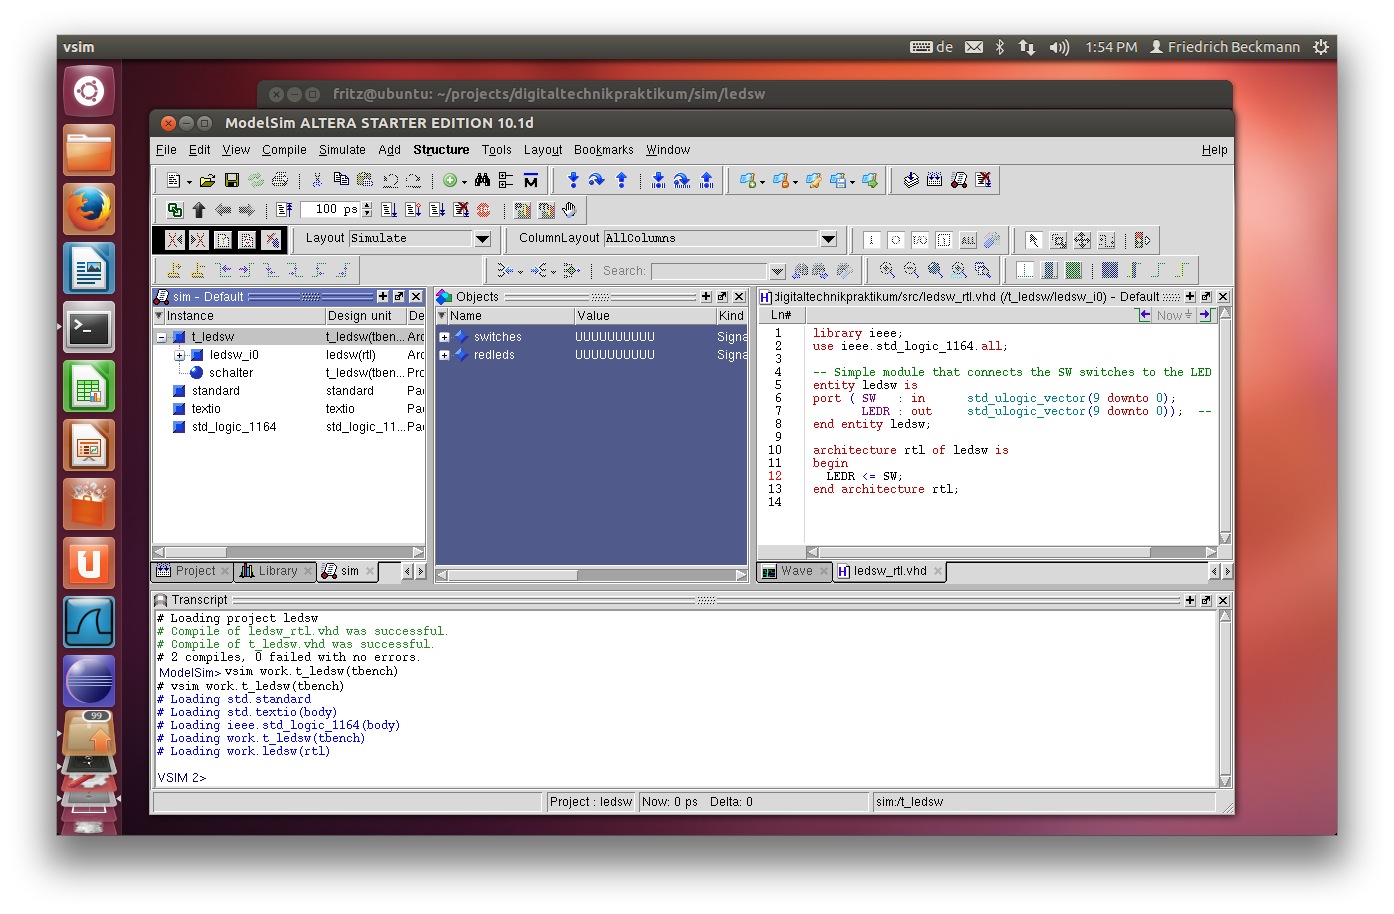
Task: Toggle the Input ports filter button
Action: click(872, 240)
